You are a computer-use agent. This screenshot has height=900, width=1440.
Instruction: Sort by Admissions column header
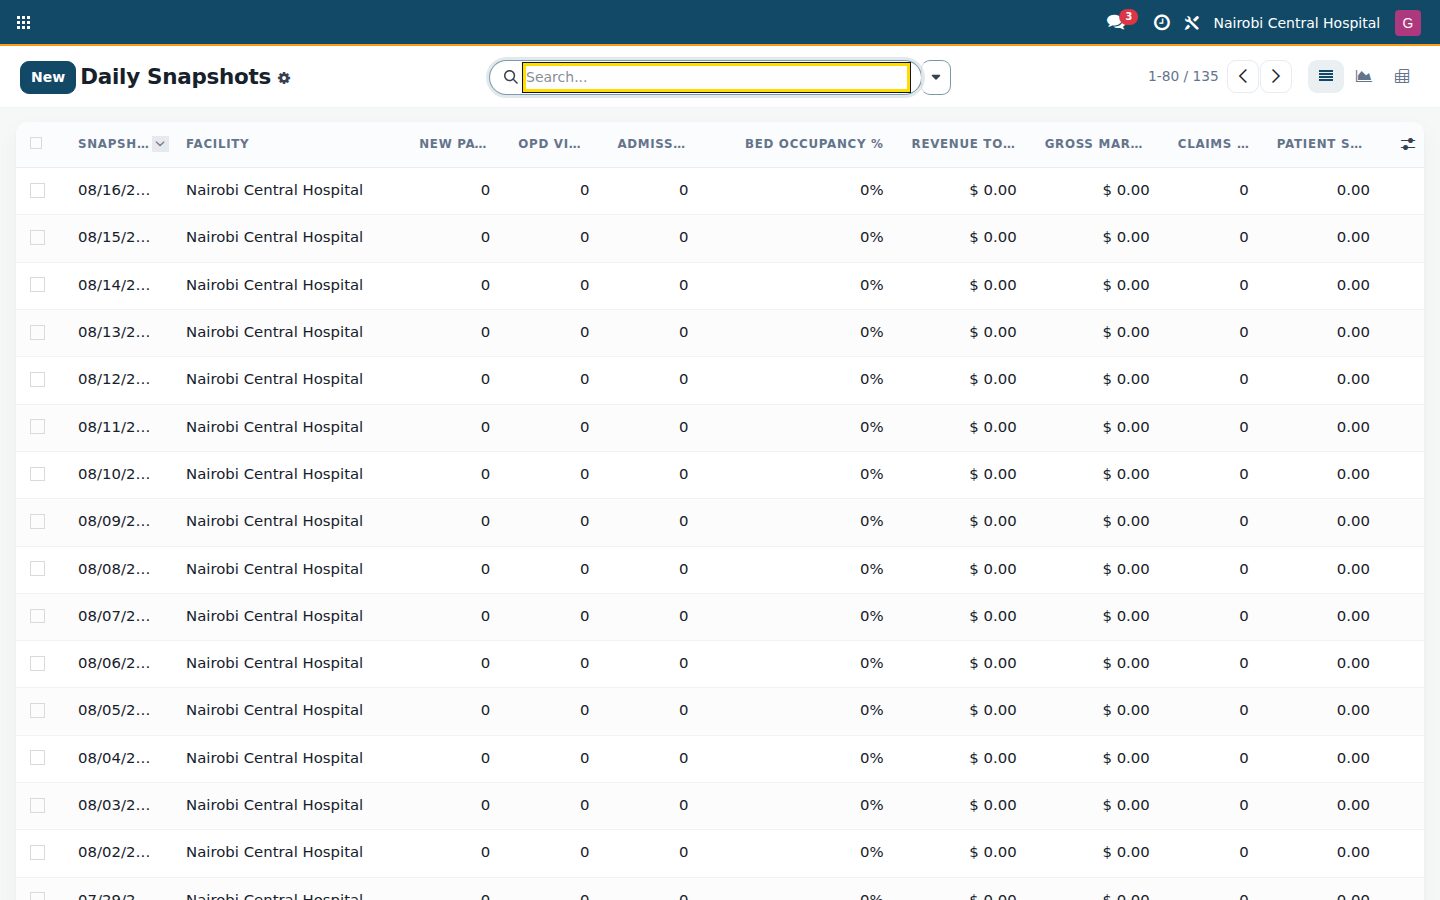click(x=651, y=144)
